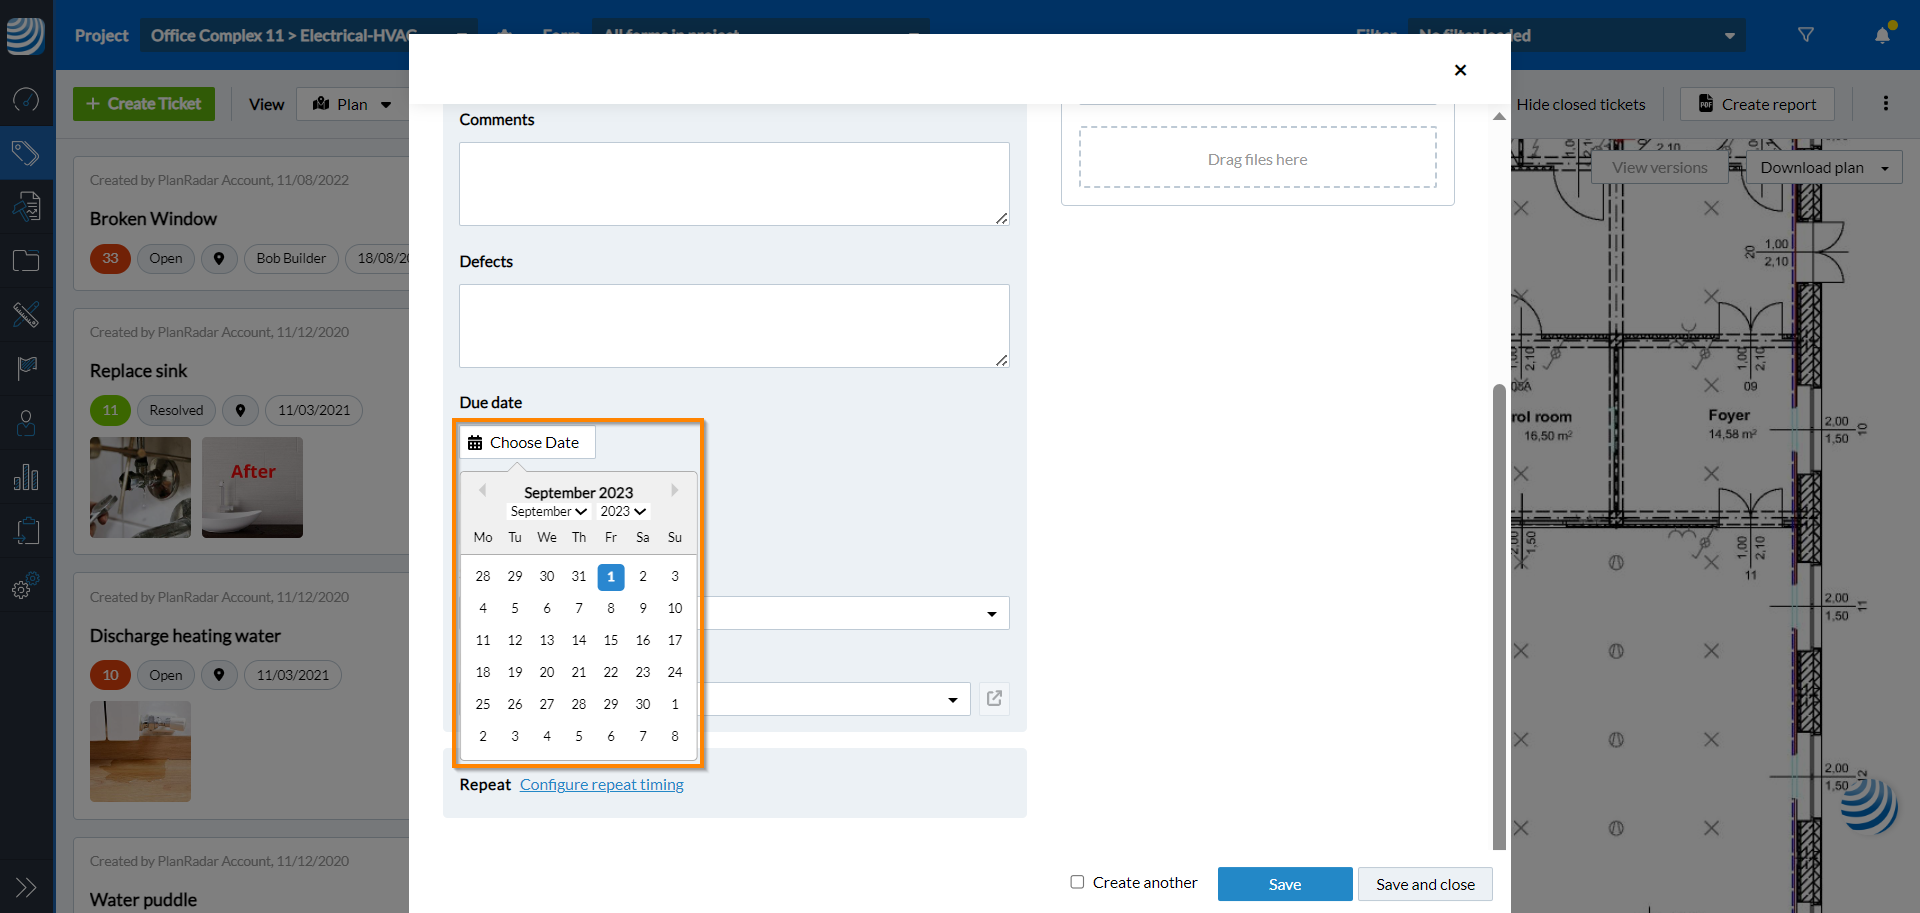Click into the Comments text field

tap(733, 184)
